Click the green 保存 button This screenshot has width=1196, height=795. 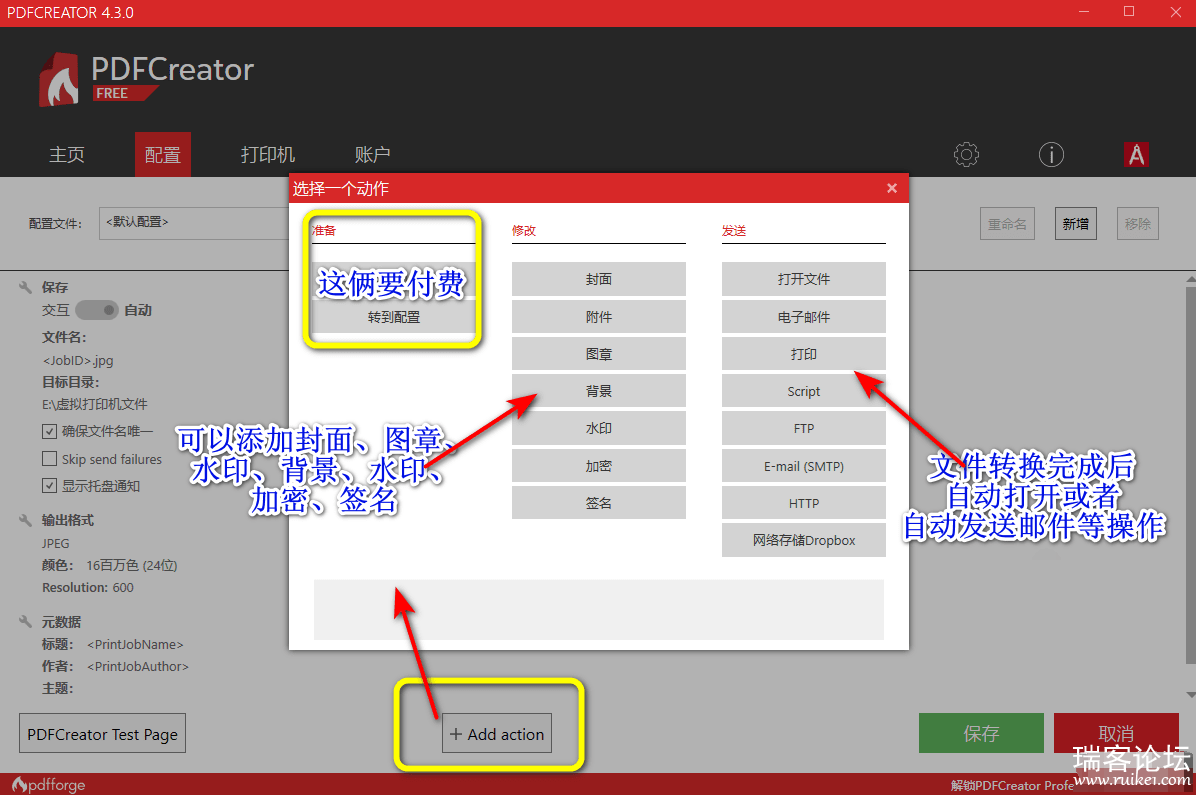(x=981, y=733)
